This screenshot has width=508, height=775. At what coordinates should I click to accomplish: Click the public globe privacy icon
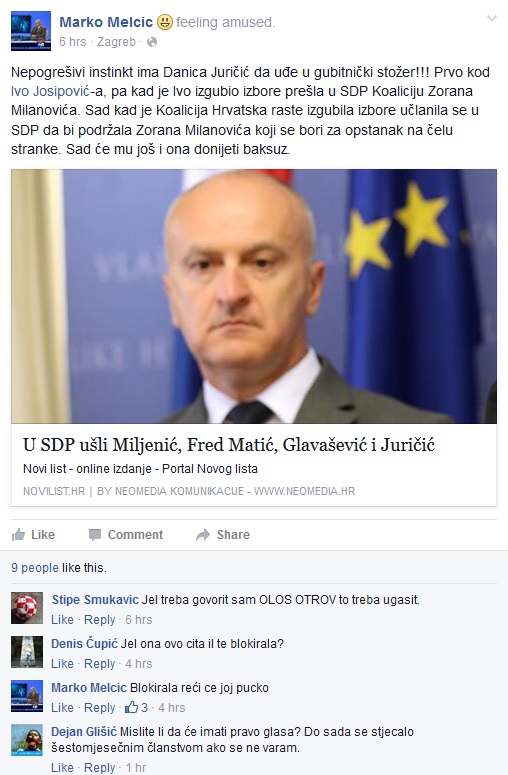152,42
